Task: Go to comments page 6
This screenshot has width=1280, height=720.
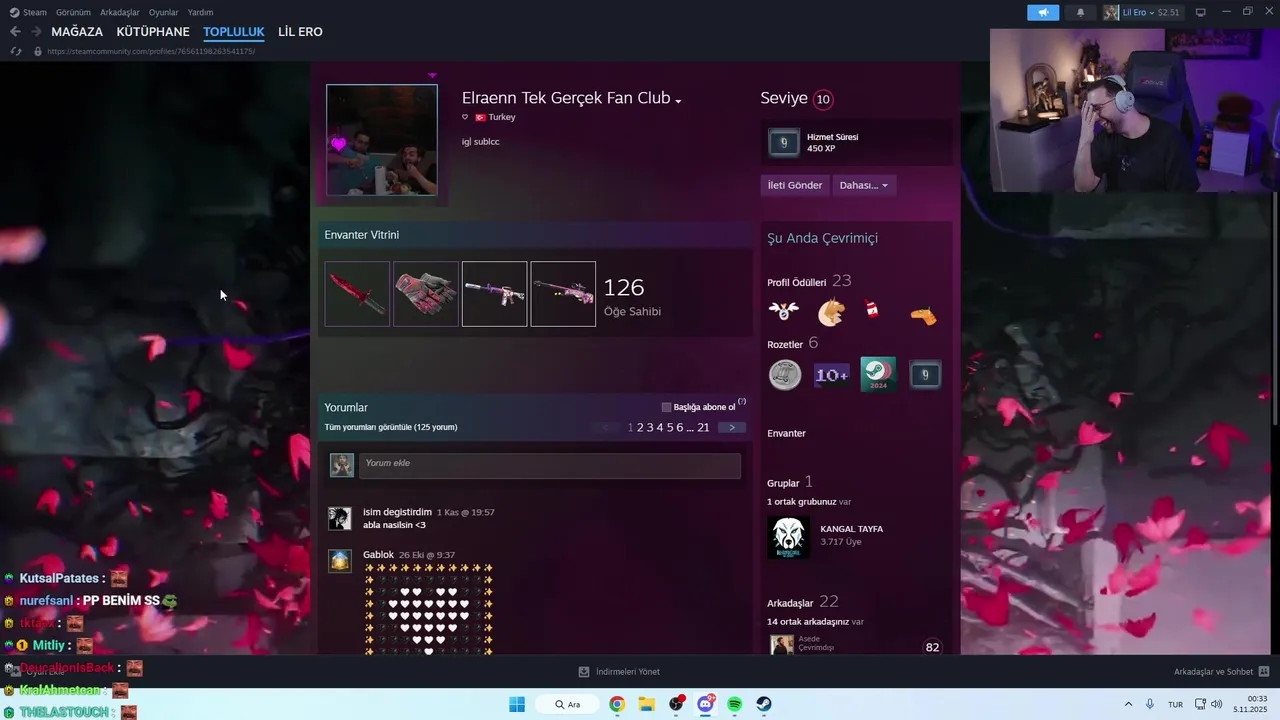Action: [680, 428]
